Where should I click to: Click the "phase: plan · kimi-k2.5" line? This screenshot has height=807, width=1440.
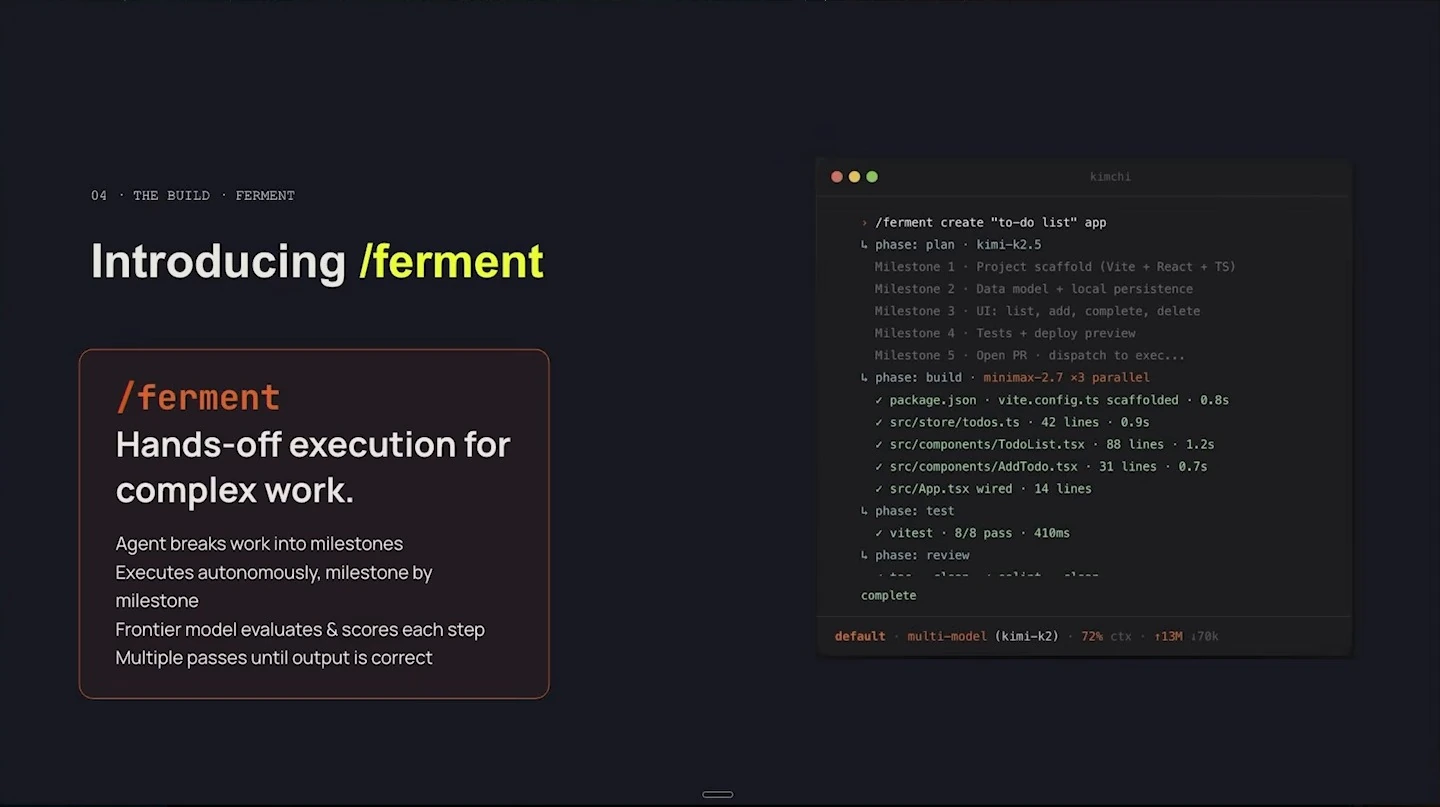click(x=951, y=244)
